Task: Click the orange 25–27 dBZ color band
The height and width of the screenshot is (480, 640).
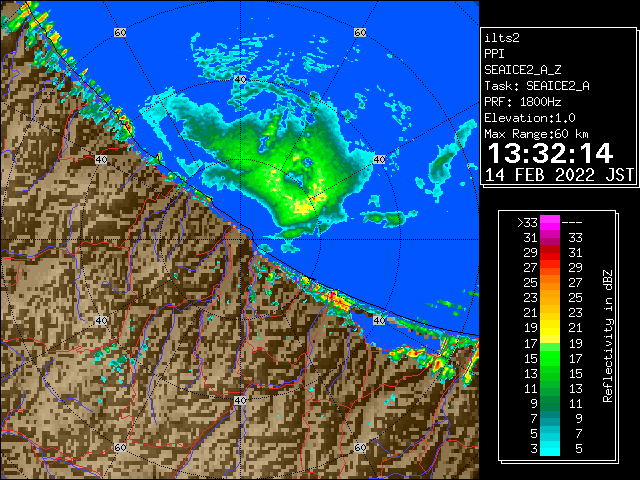Action: coord(550,283)
